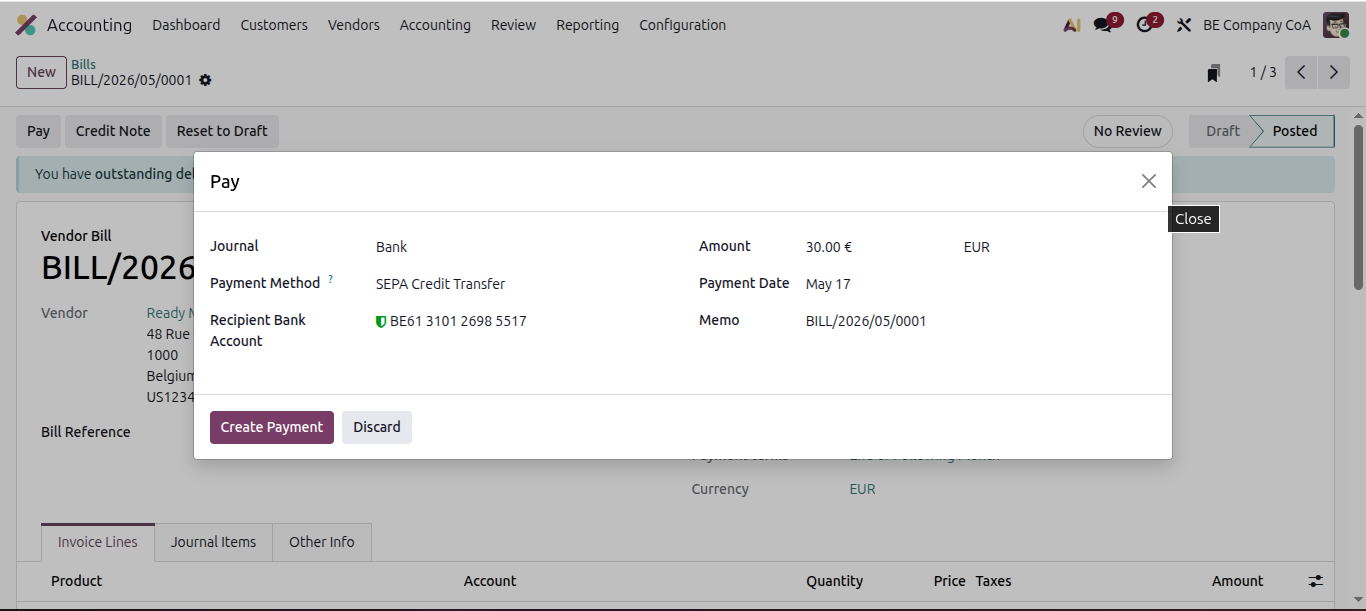Close the Pay dialog with X
The width and height of the screenshot is (1366, 611).
[x=1149, y=181]
